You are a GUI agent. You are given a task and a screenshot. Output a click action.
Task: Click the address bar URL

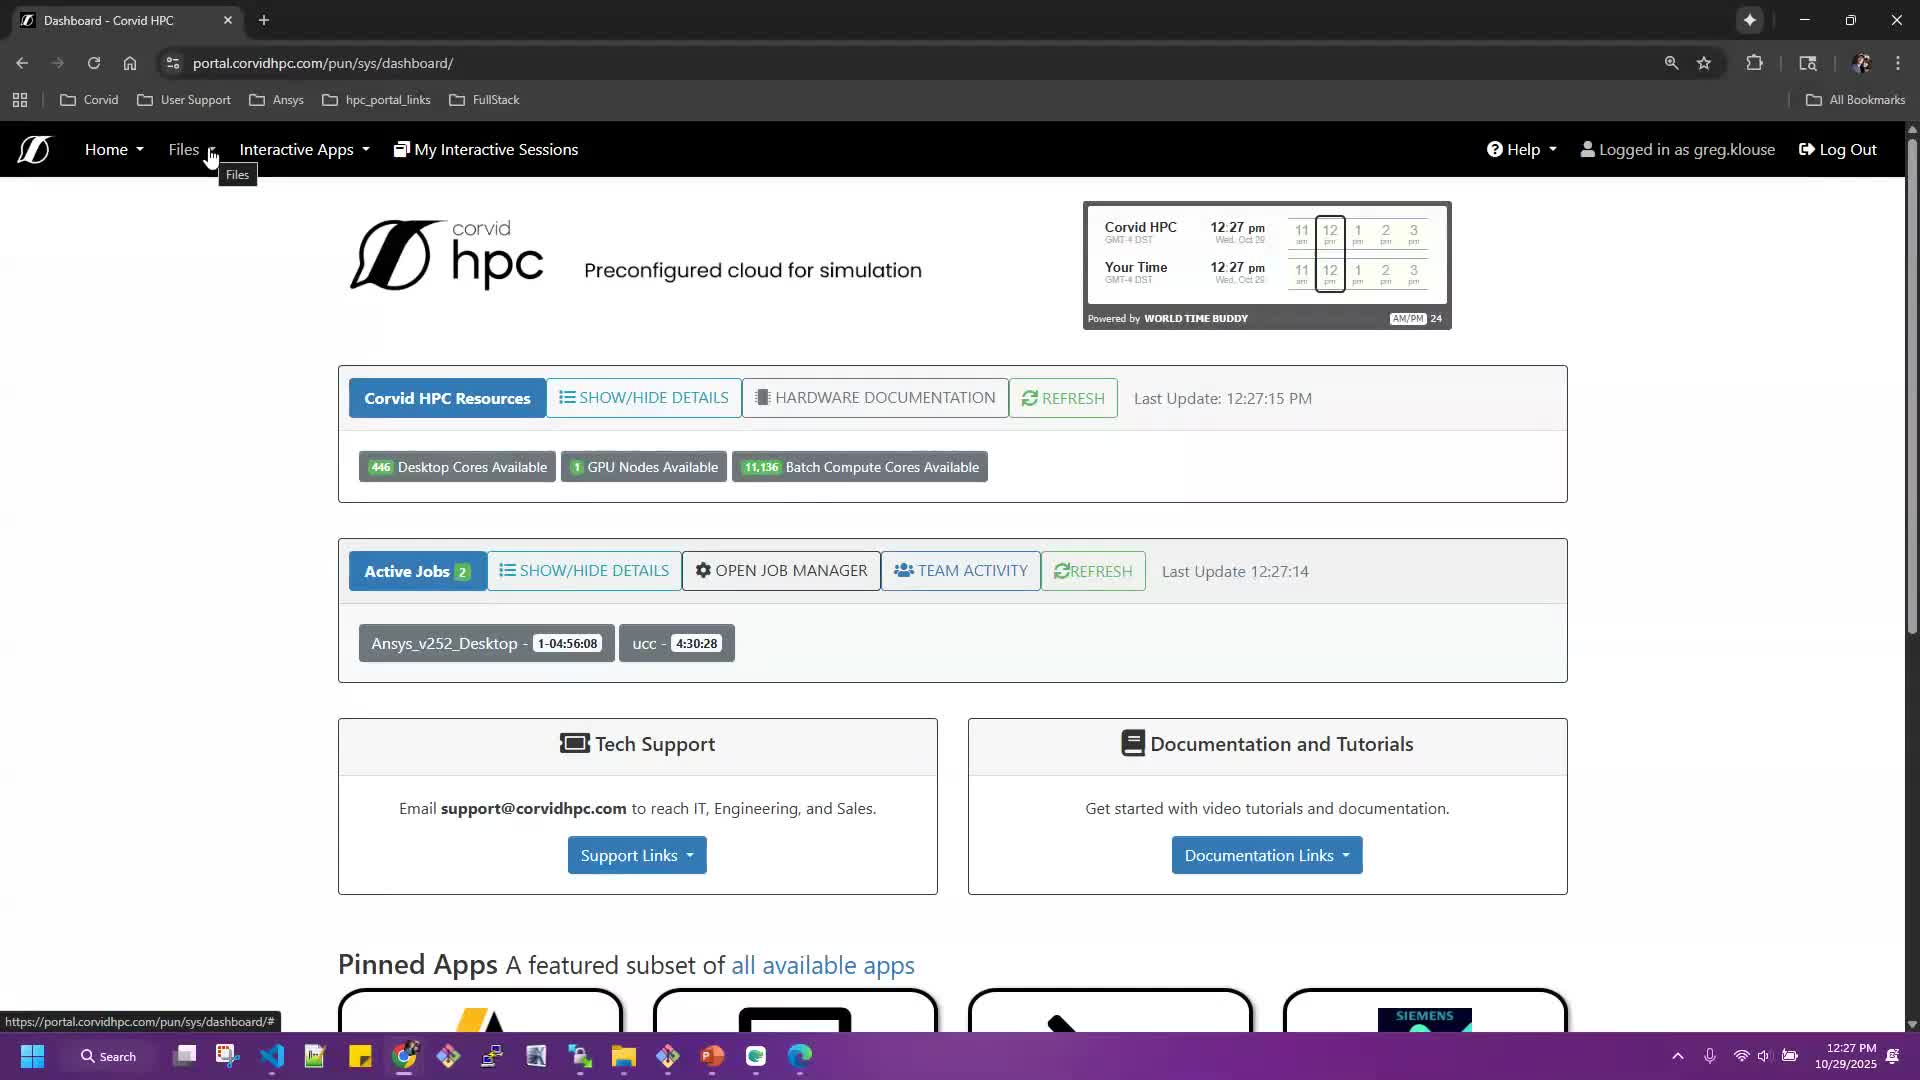point(323,63)
